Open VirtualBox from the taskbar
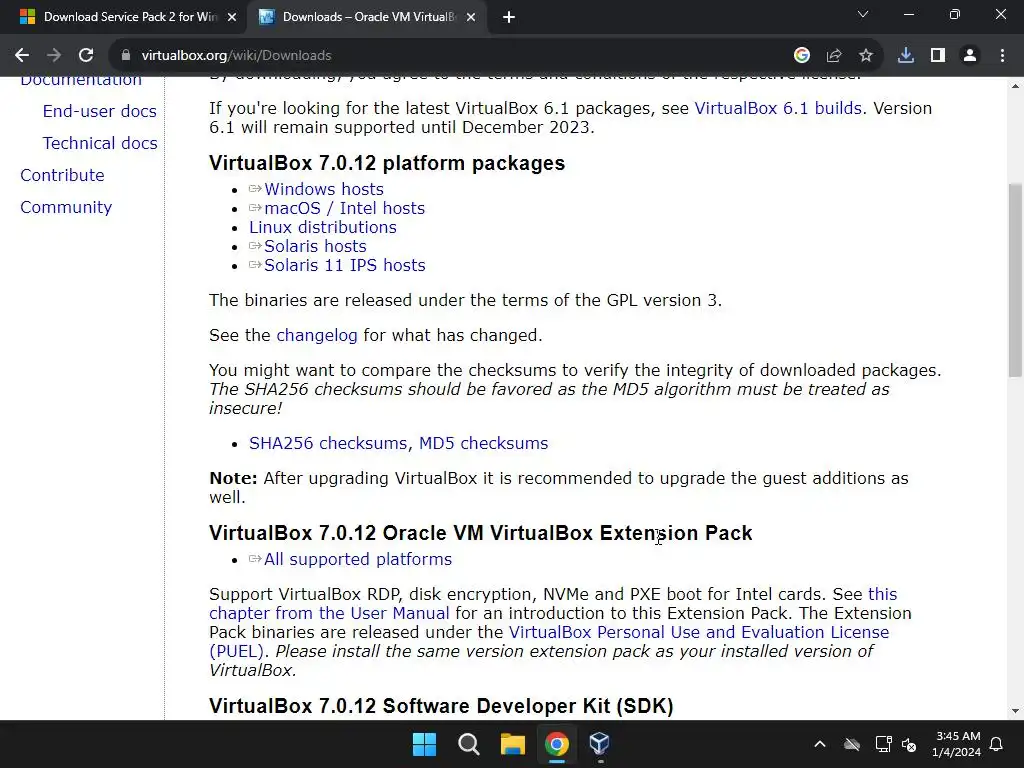 (x=600, y=744)
